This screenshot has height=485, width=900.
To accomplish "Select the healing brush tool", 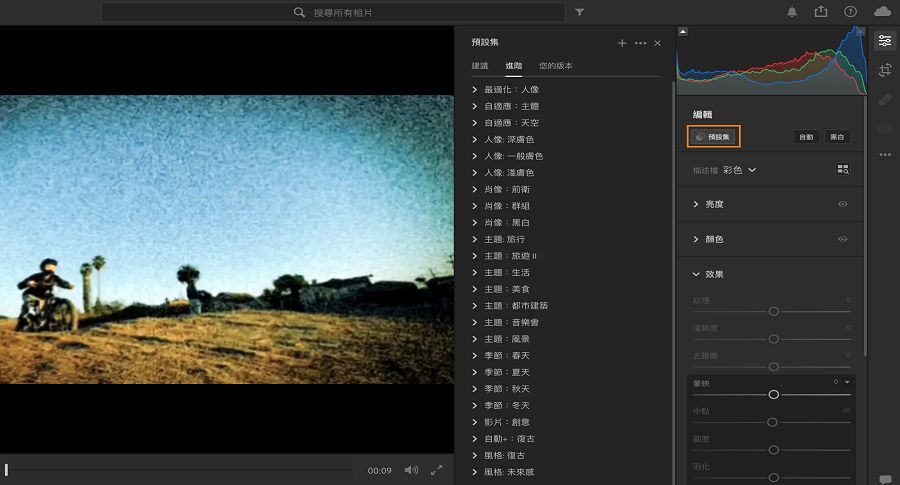I will pyautogui.click(x=885, y=99).
